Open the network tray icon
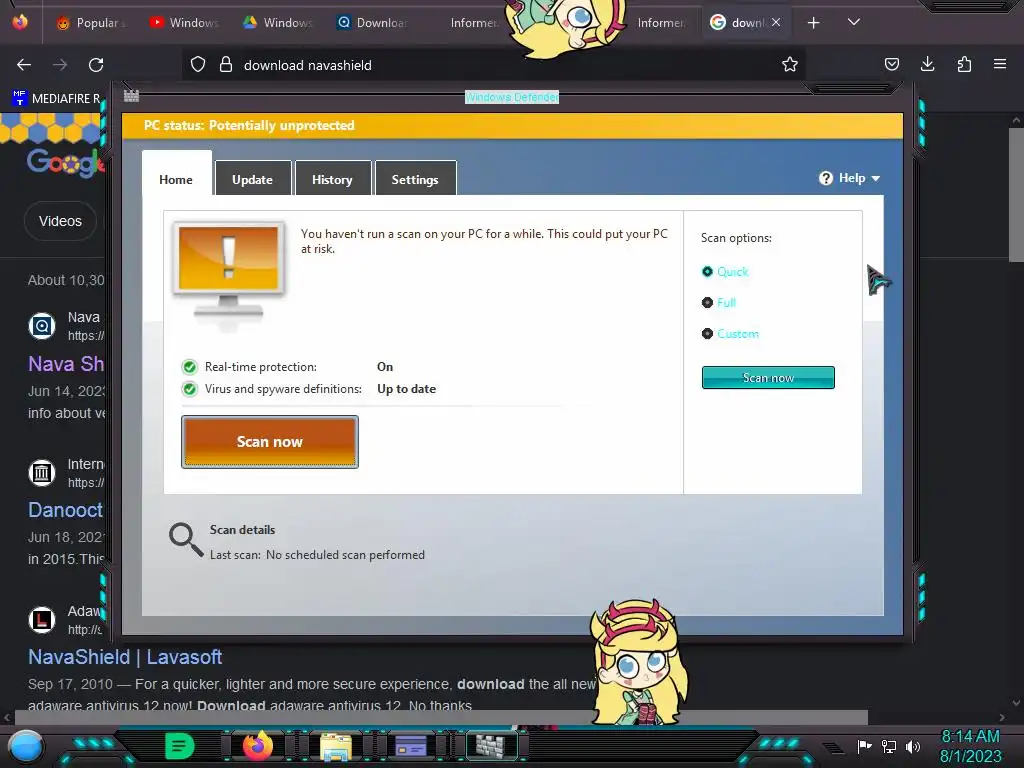 click(889, 746)
